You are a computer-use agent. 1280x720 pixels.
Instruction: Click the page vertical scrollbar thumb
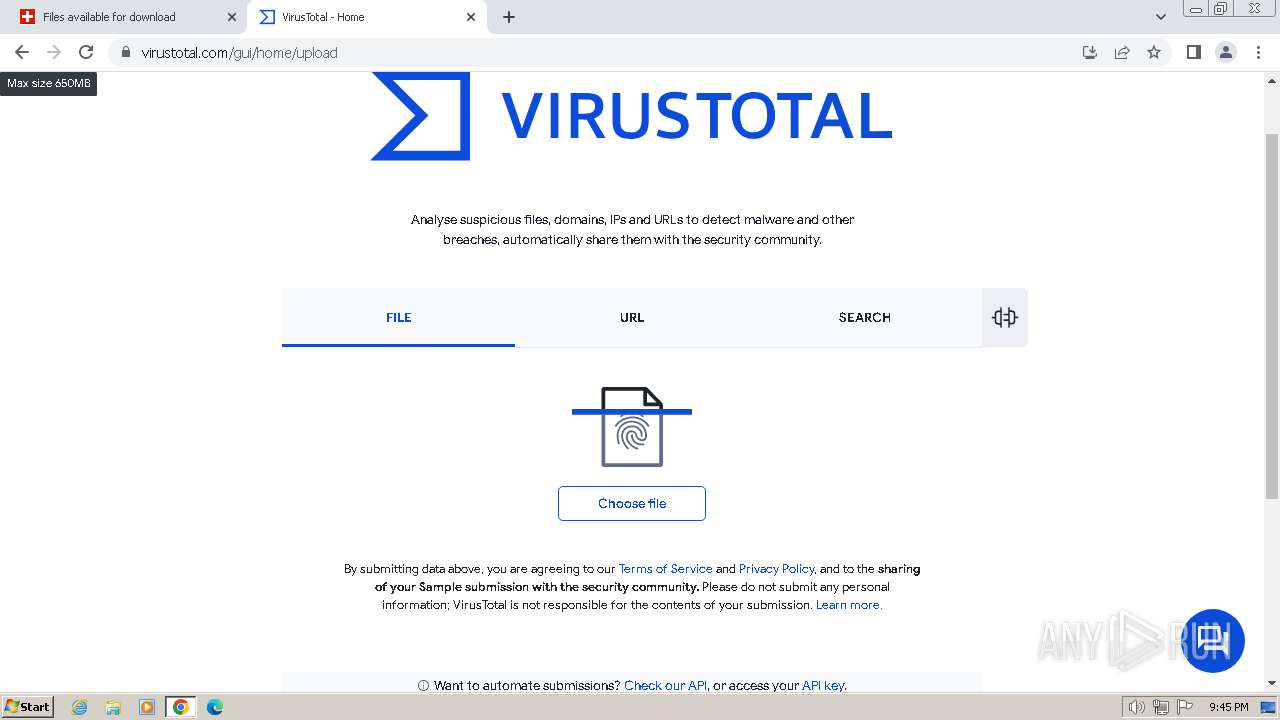[x=1272, y=315]
